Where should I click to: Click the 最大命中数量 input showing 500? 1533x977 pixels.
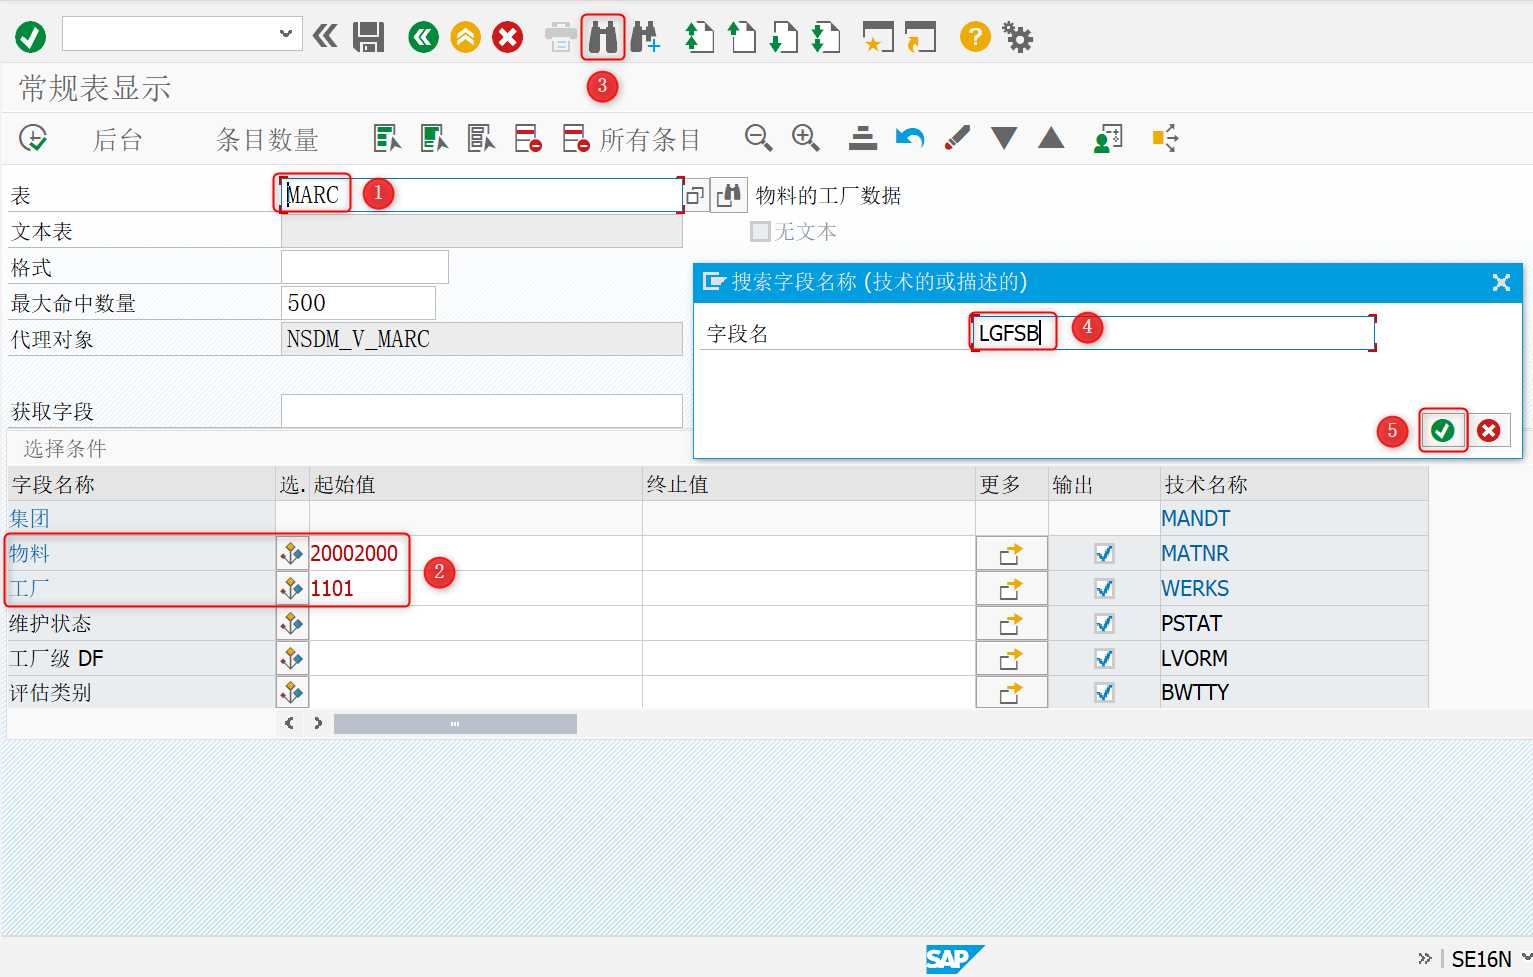point(358,302)
